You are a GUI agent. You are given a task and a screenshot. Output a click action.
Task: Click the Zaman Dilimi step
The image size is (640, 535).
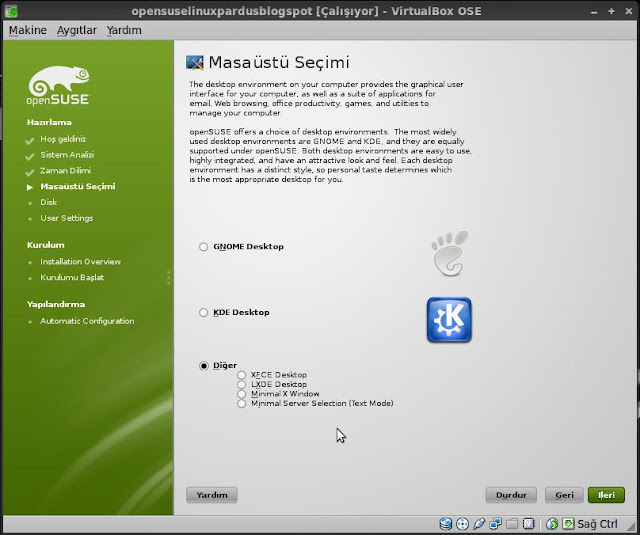65,171
